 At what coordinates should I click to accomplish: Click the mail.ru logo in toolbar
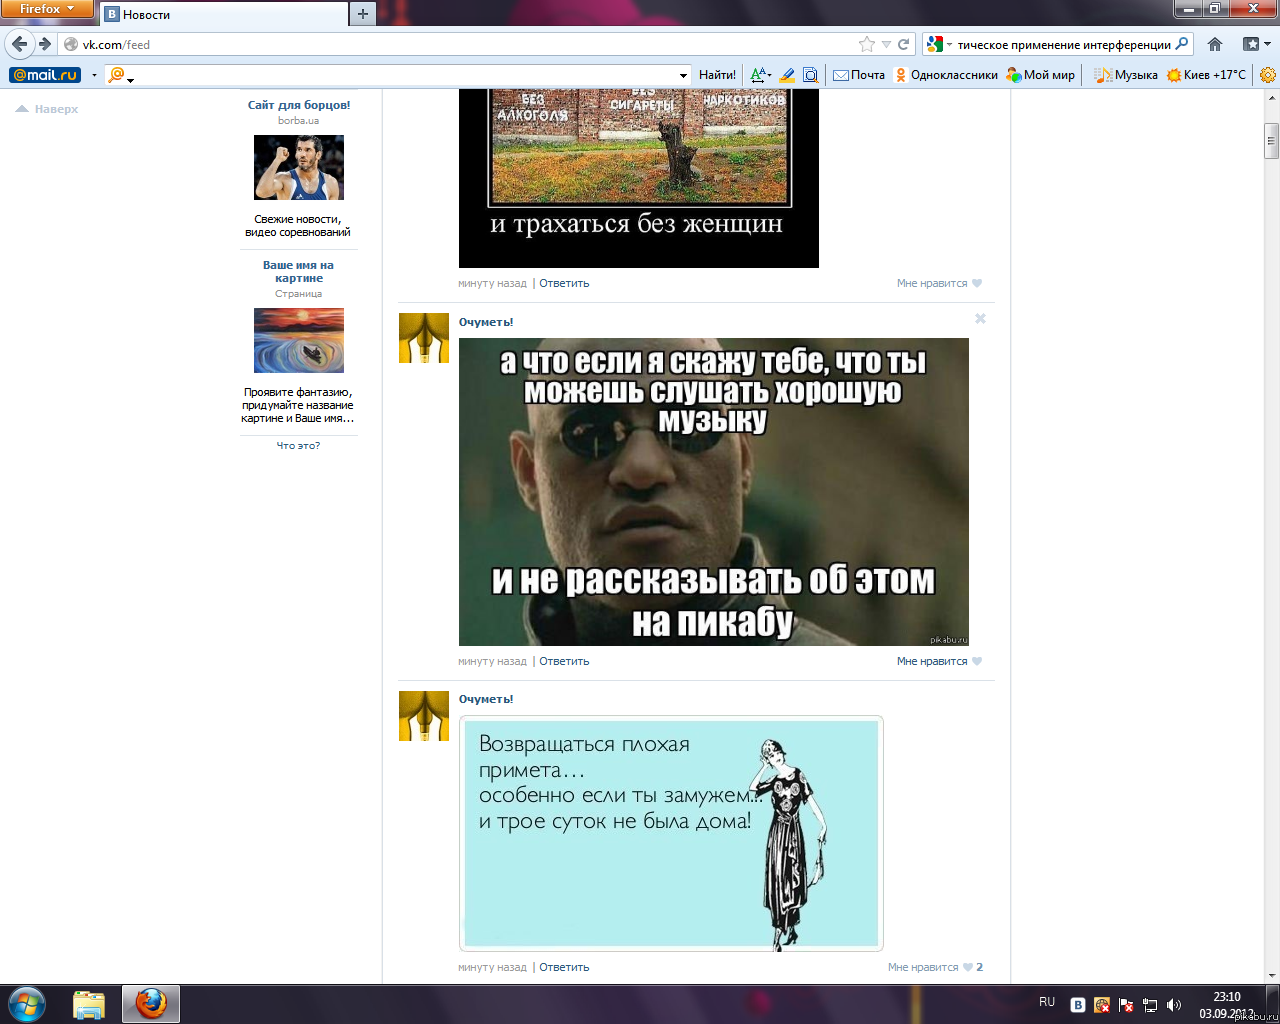45,75
